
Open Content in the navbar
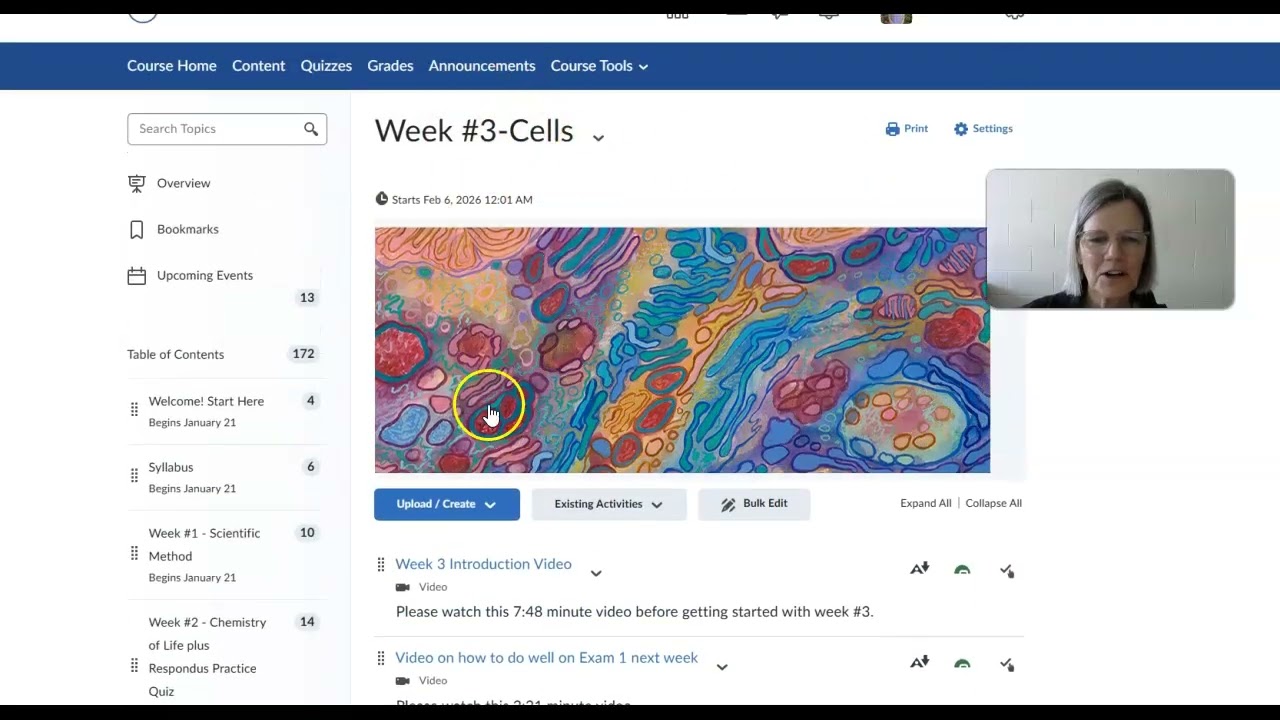coord(258,66)
